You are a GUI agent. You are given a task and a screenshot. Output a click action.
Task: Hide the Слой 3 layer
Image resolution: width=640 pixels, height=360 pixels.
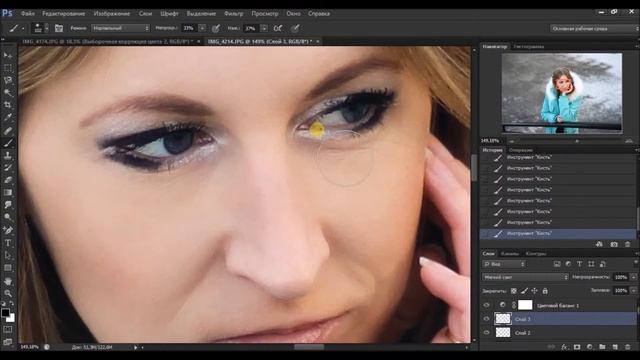tap(487, 319)
